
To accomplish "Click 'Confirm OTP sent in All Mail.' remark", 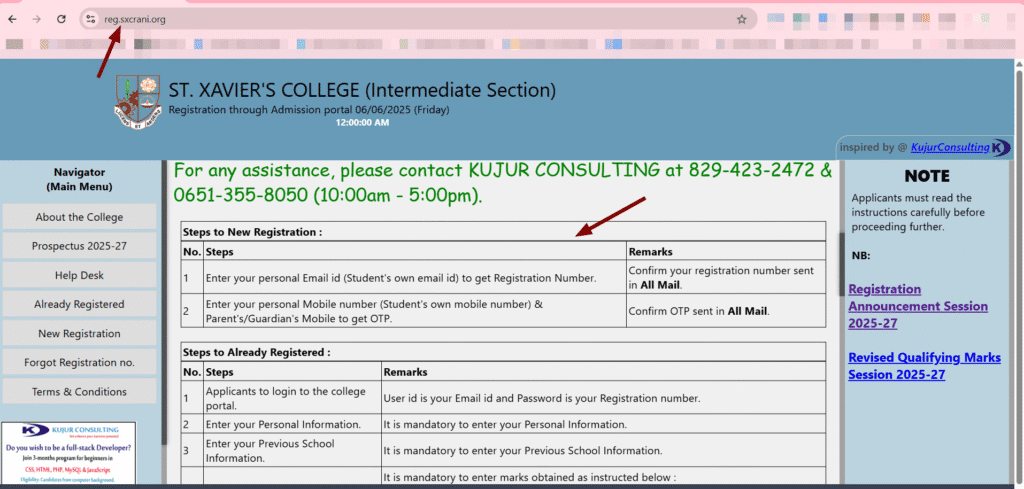I will (699, 311).
